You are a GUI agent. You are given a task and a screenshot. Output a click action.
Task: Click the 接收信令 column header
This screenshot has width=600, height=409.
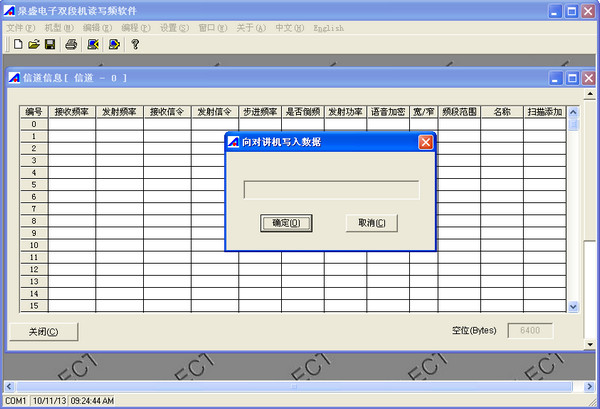click(x=167, y=112)
